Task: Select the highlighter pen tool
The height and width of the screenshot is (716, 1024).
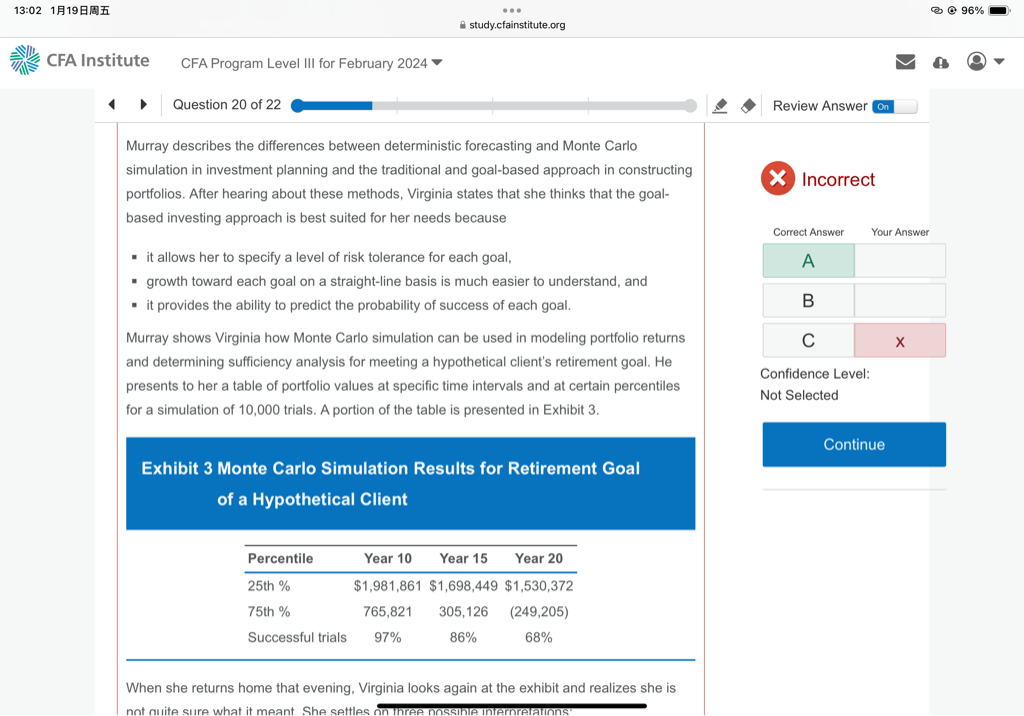Action: tap(719, 106)
